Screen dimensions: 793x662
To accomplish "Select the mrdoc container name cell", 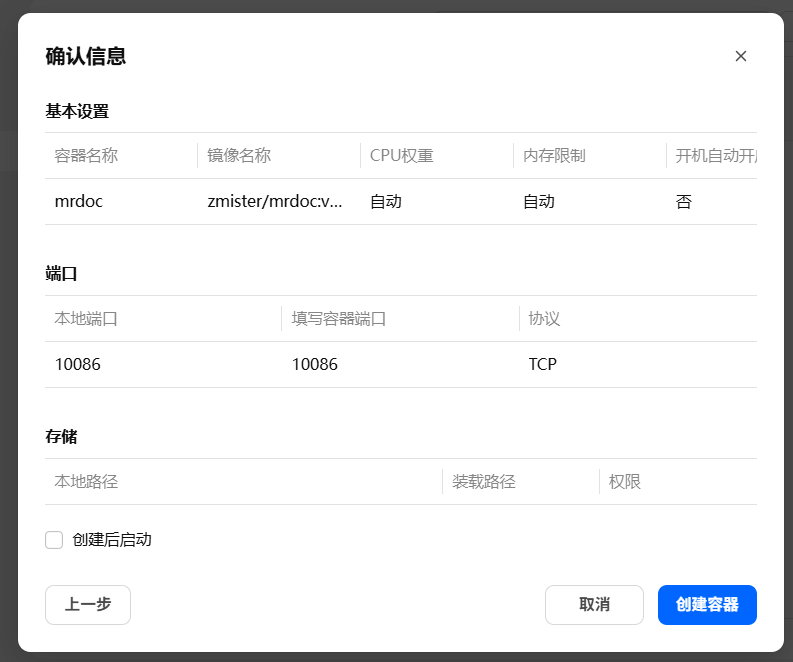I will [79, 201].
